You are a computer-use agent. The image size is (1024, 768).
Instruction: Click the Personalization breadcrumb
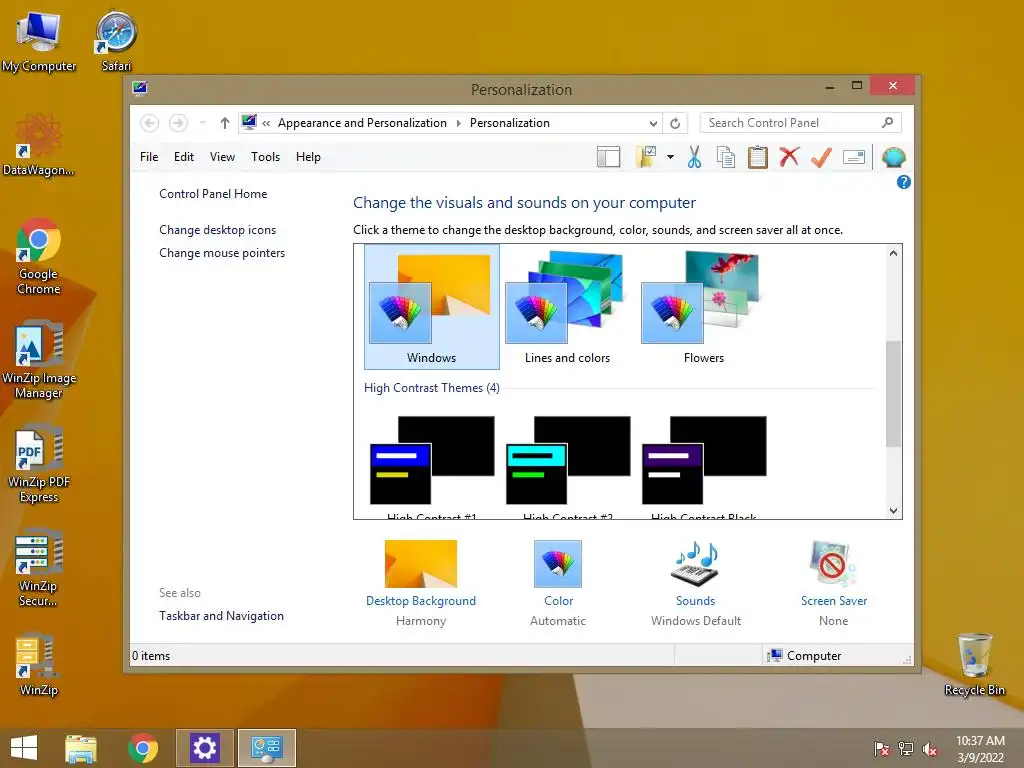coord(509,123)
